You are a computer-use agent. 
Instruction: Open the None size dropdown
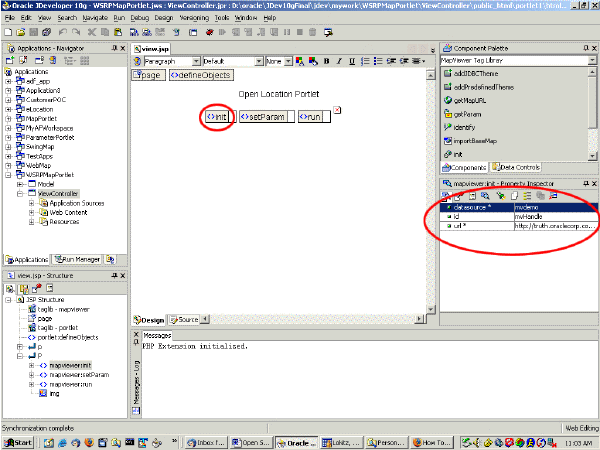[x=288, y=61]
